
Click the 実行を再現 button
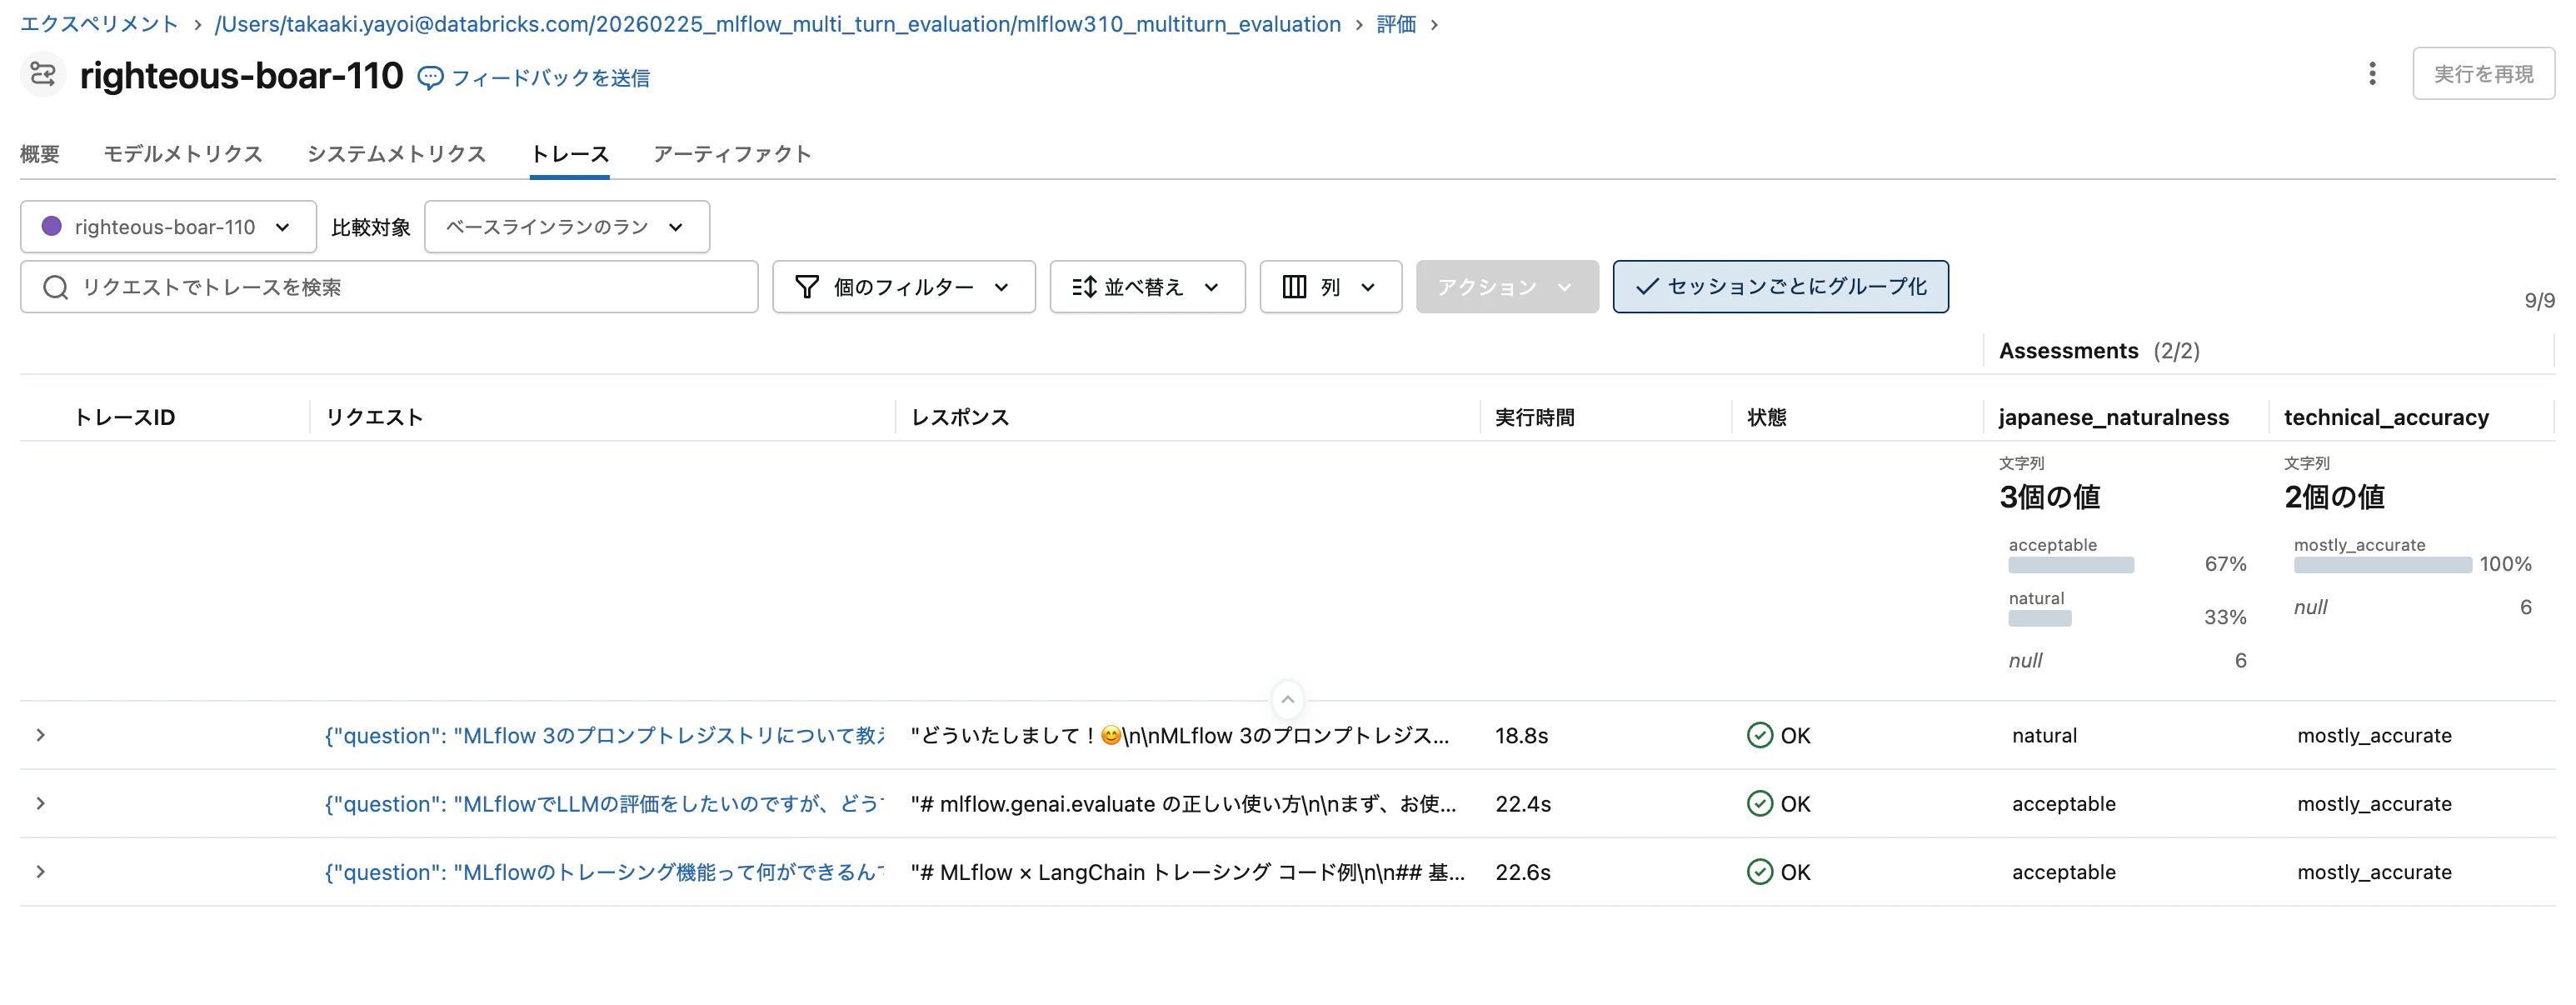tap(2484, 73)
